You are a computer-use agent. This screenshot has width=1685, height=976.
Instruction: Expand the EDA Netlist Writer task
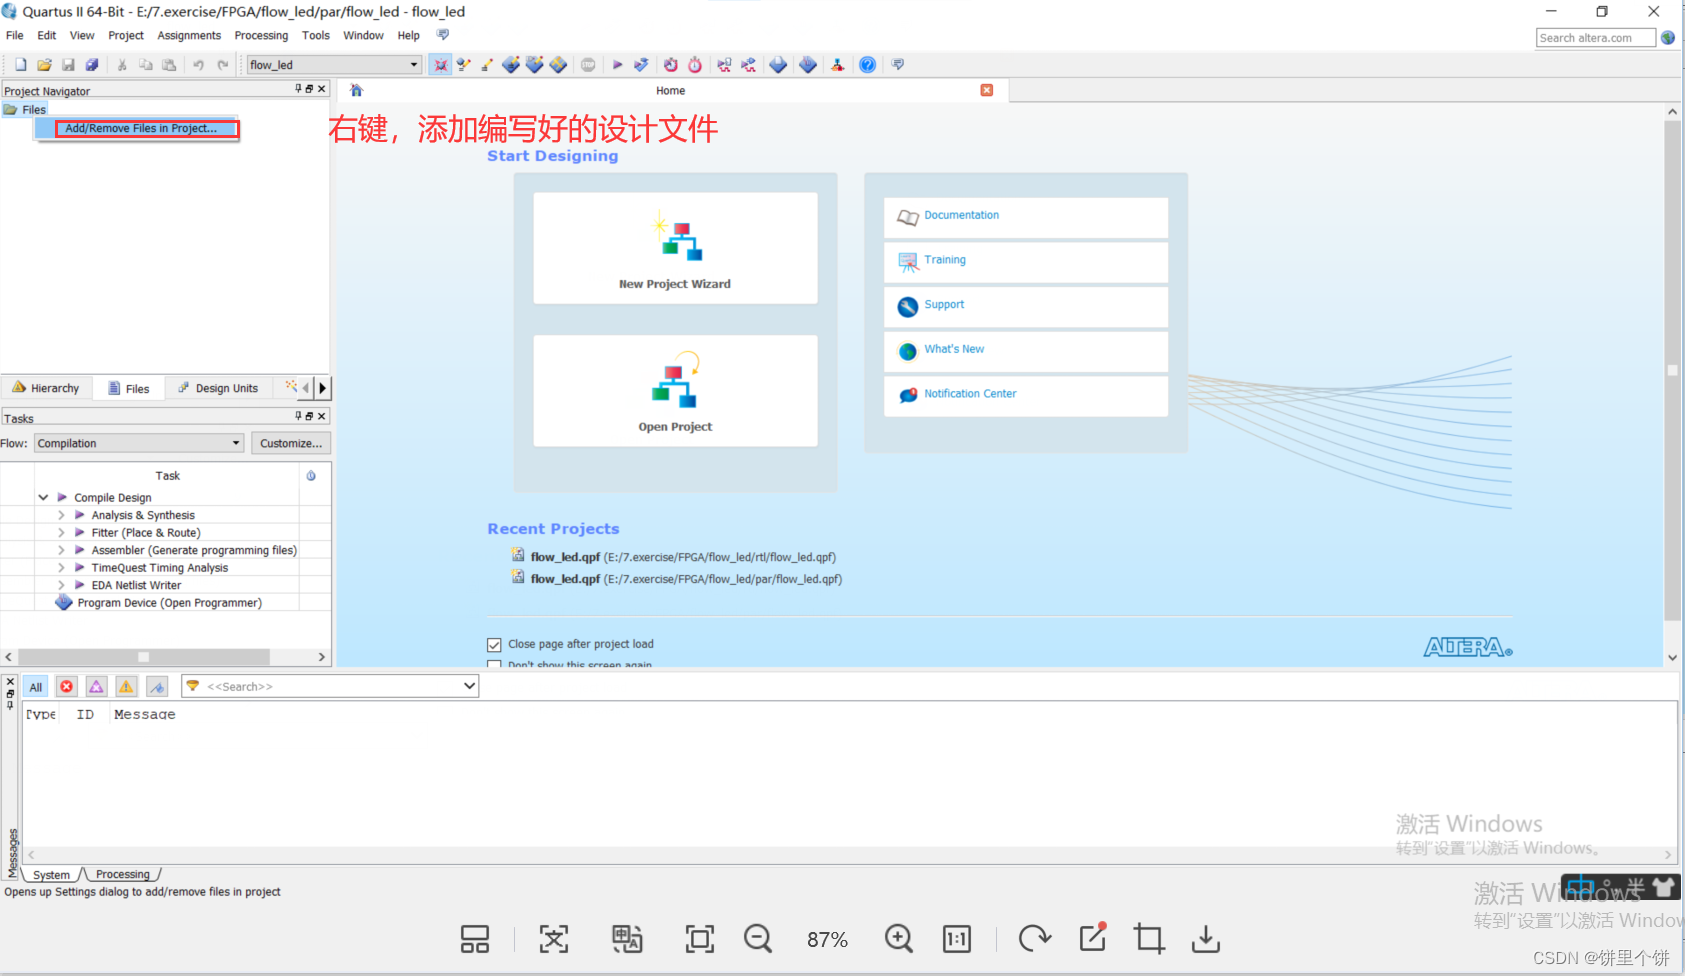click(x=61, y=585)
